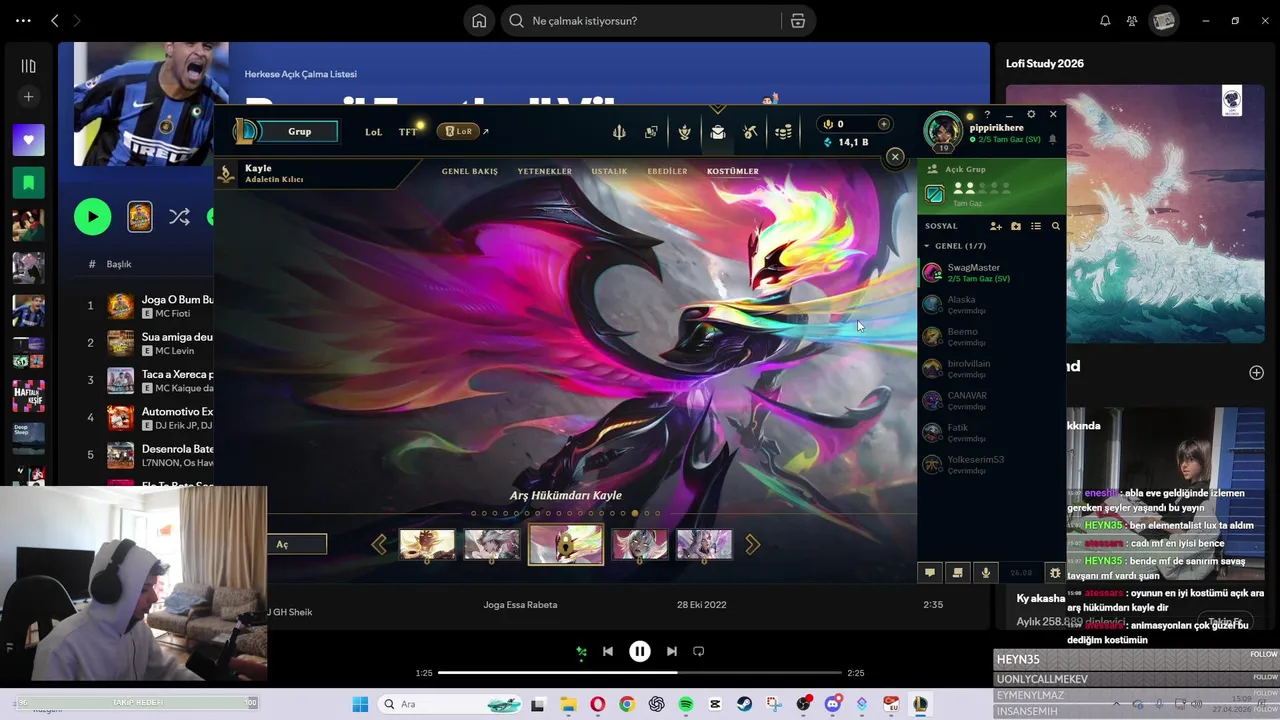Open the bug report icon in League client
The image size is (1280, 720).
pos(1055,573)
